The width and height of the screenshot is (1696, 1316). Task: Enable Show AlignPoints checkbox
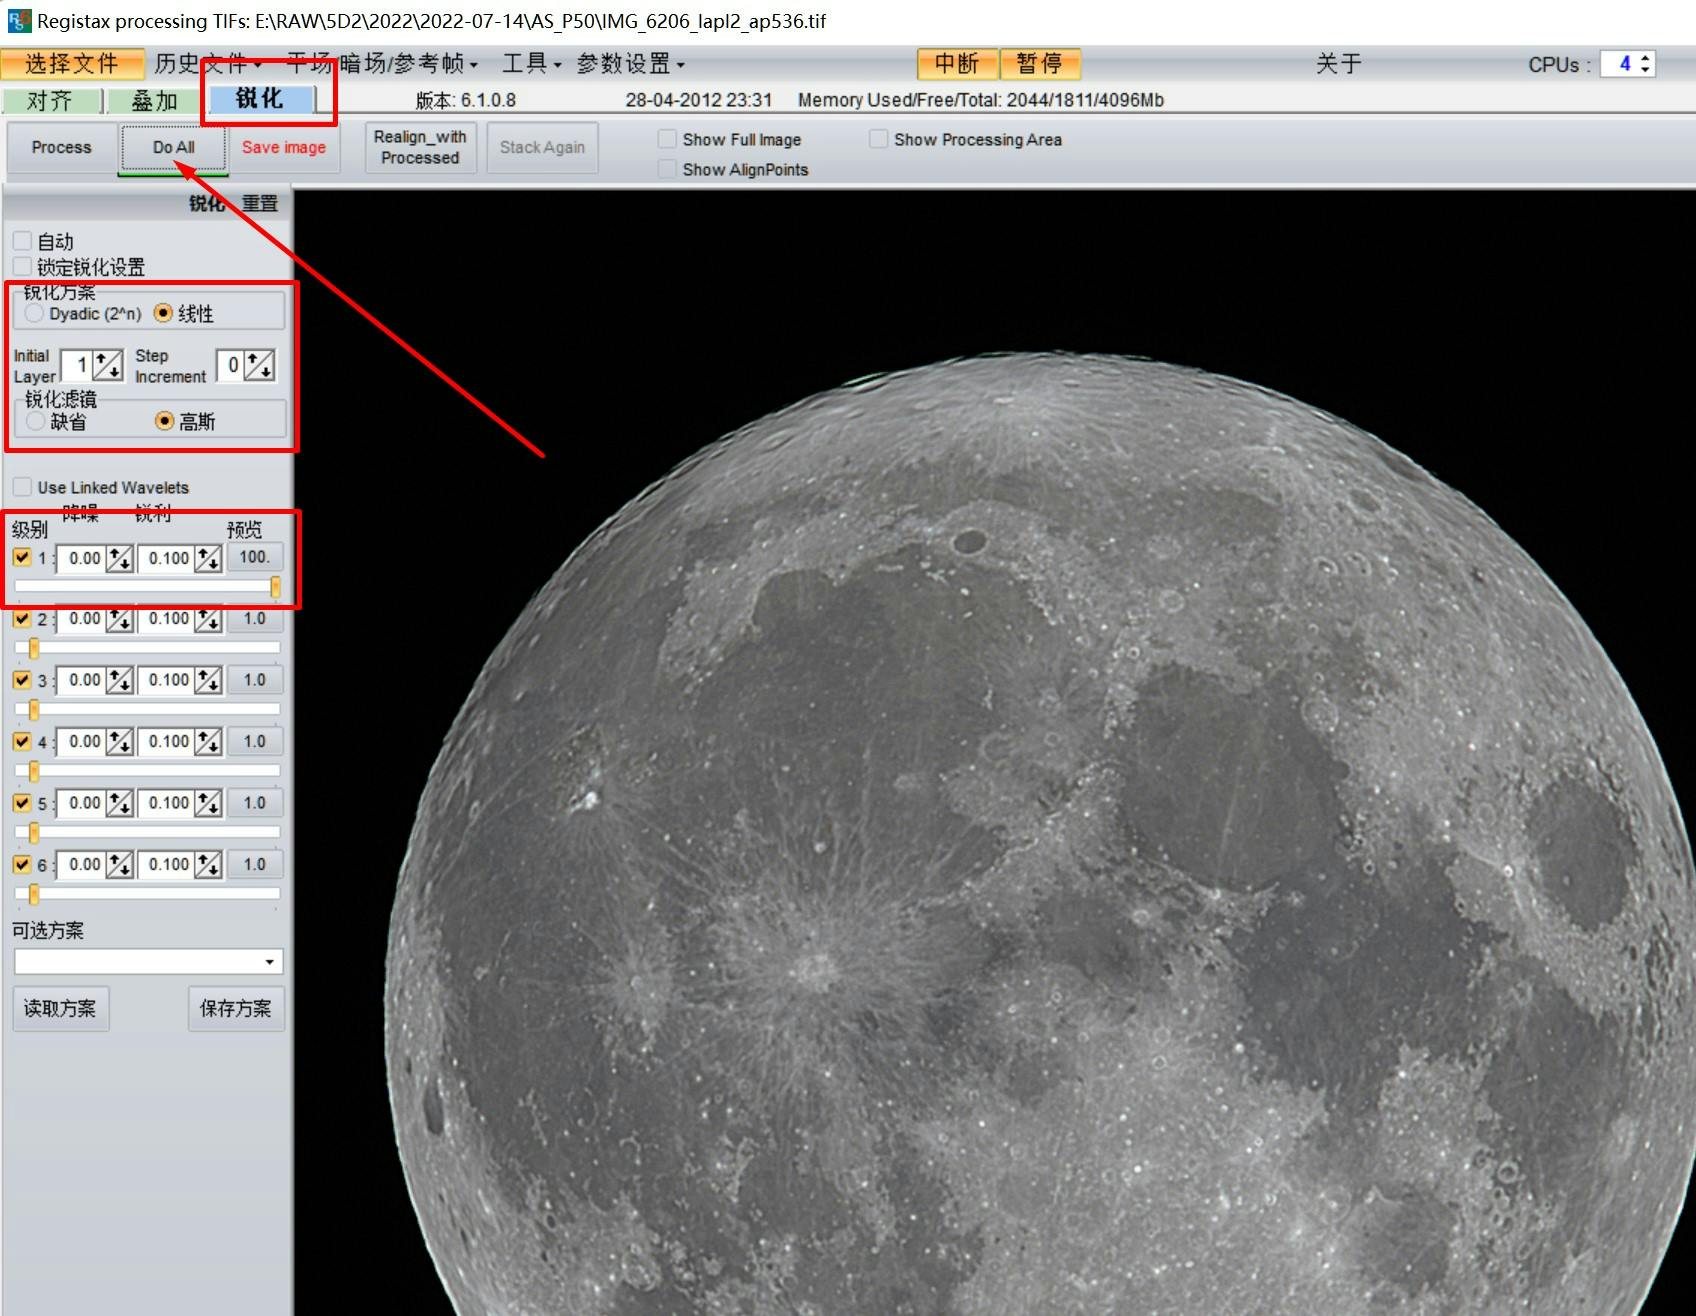pos(667,169)
